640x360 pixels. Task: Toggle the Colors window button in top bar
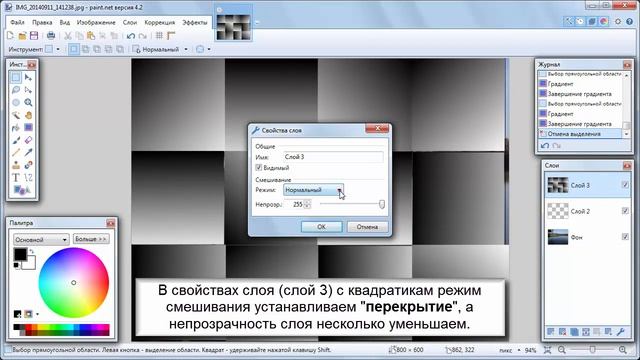pyautogui.click(x=604, y=21)
